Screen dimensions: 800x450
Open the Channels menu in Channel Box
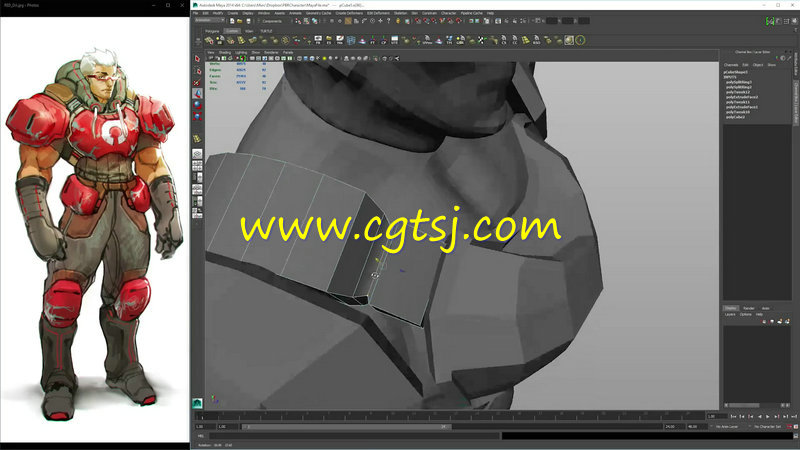(731, 65)
